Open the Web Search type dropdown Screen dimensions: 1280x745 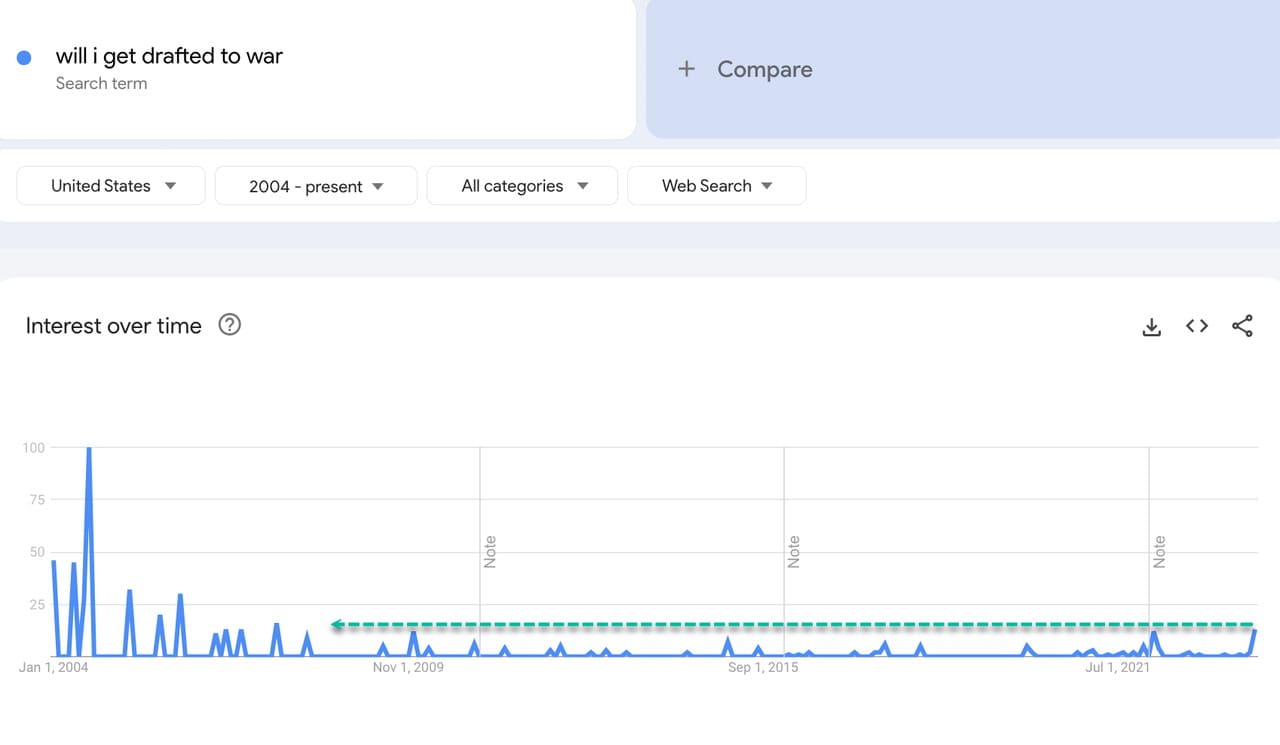(716, 186)
